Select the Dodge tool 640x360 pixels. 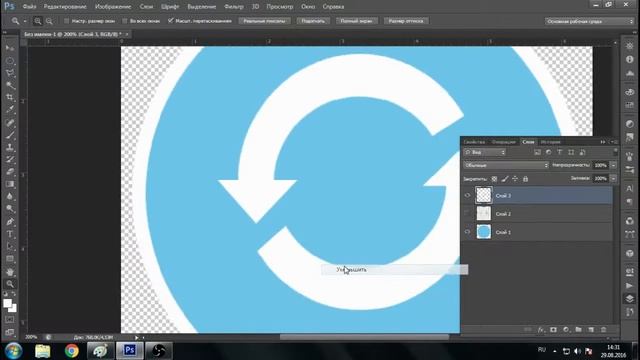[x=10, y=209]
